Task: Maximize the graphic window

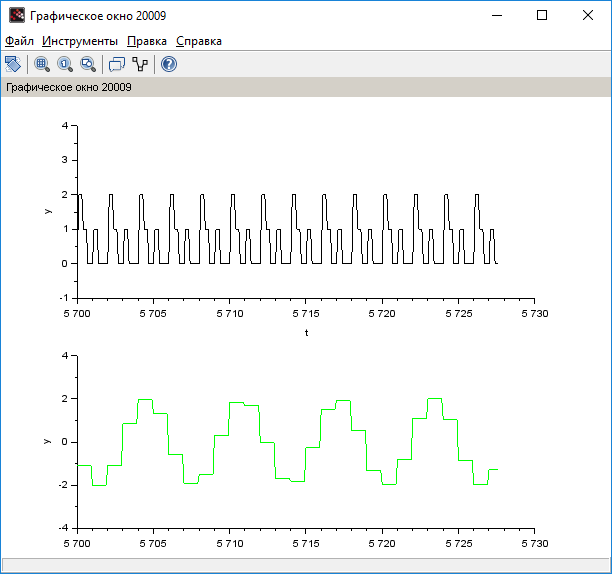Action: pos(542,16)
